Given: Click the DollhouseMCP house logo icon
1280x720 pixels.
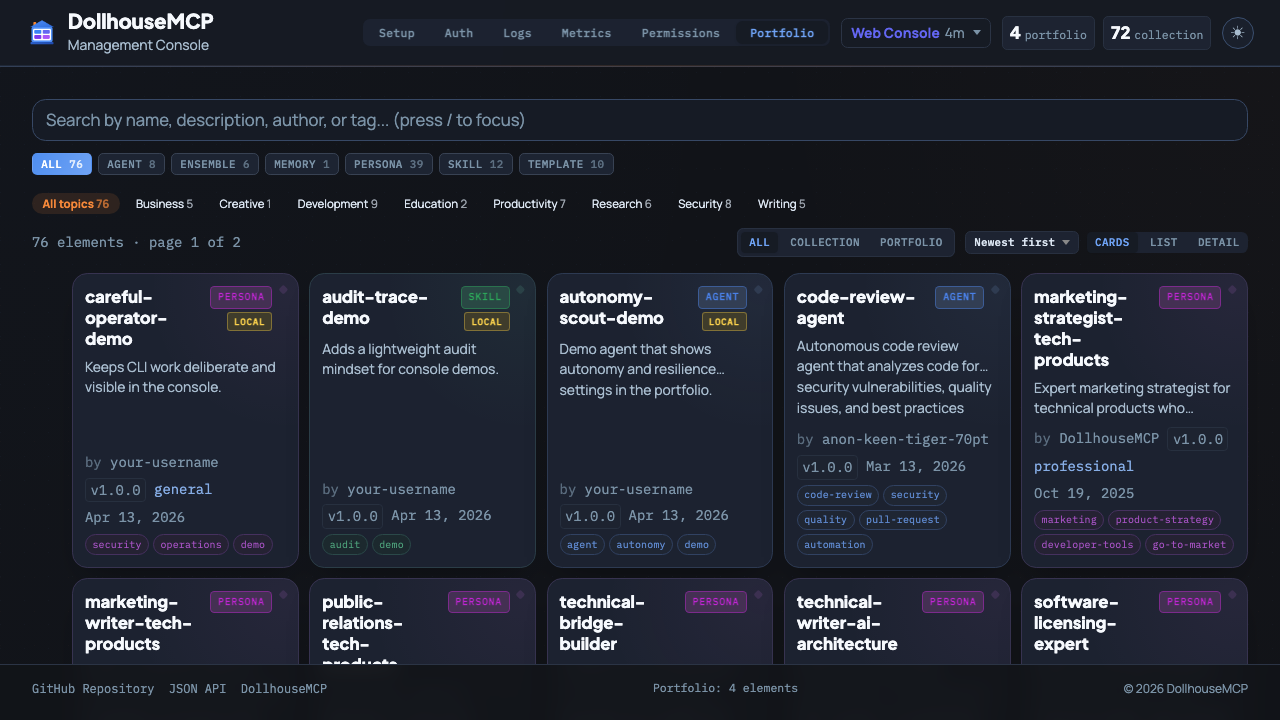Looking at the screenshot, I should [x=42, y=33].
